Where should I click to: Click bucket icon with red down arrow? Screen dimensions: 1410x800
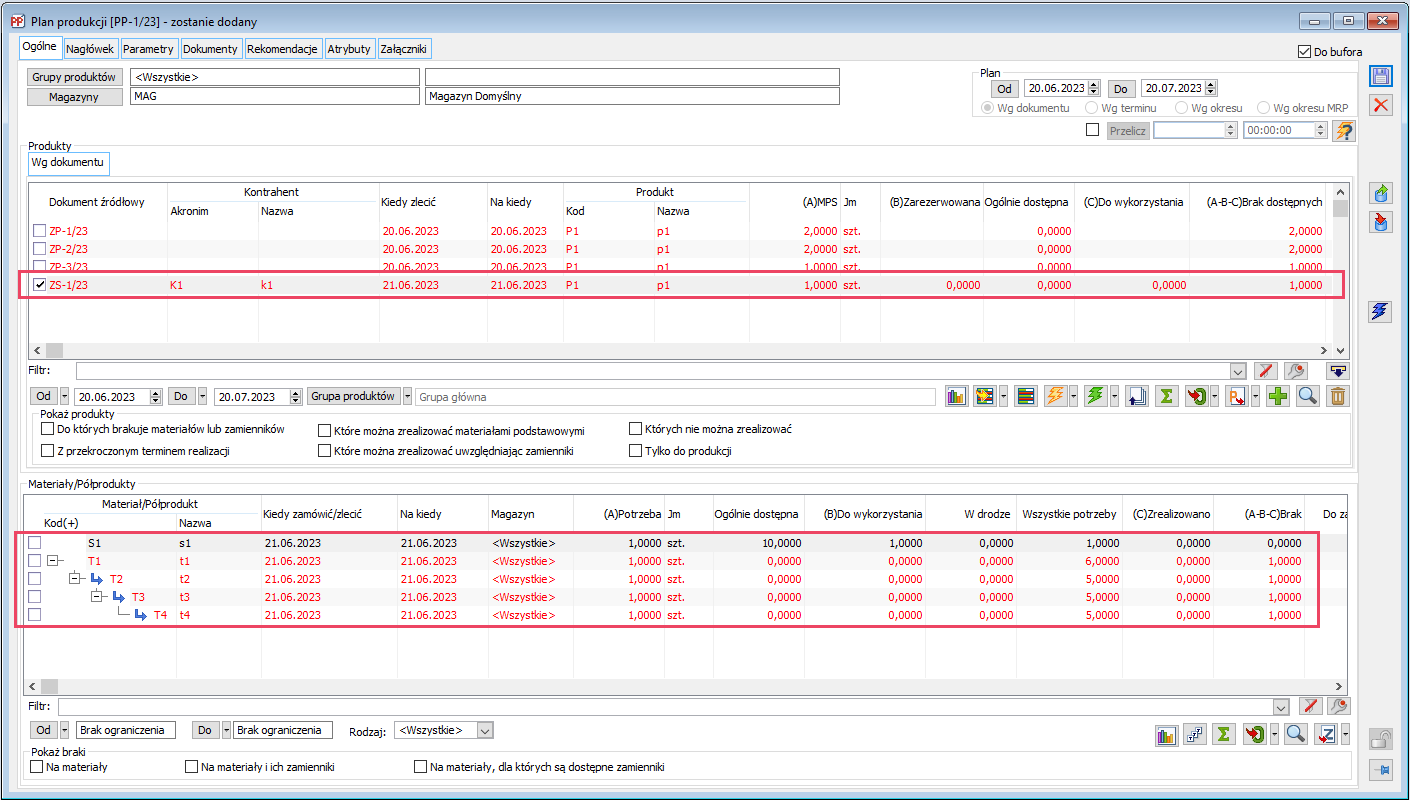tap(1381, 222)
